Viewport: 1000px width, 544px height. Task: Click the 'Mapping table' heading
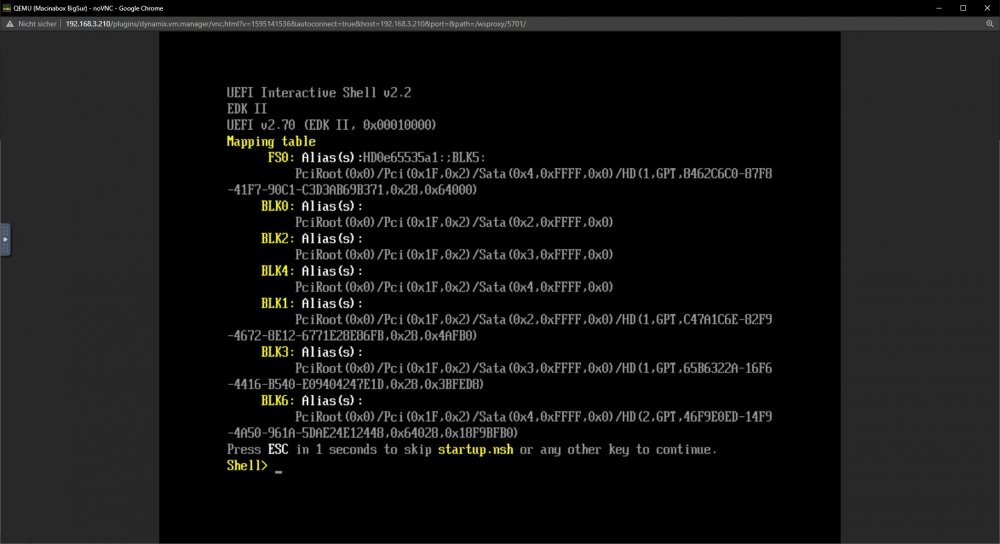(271, 142)
